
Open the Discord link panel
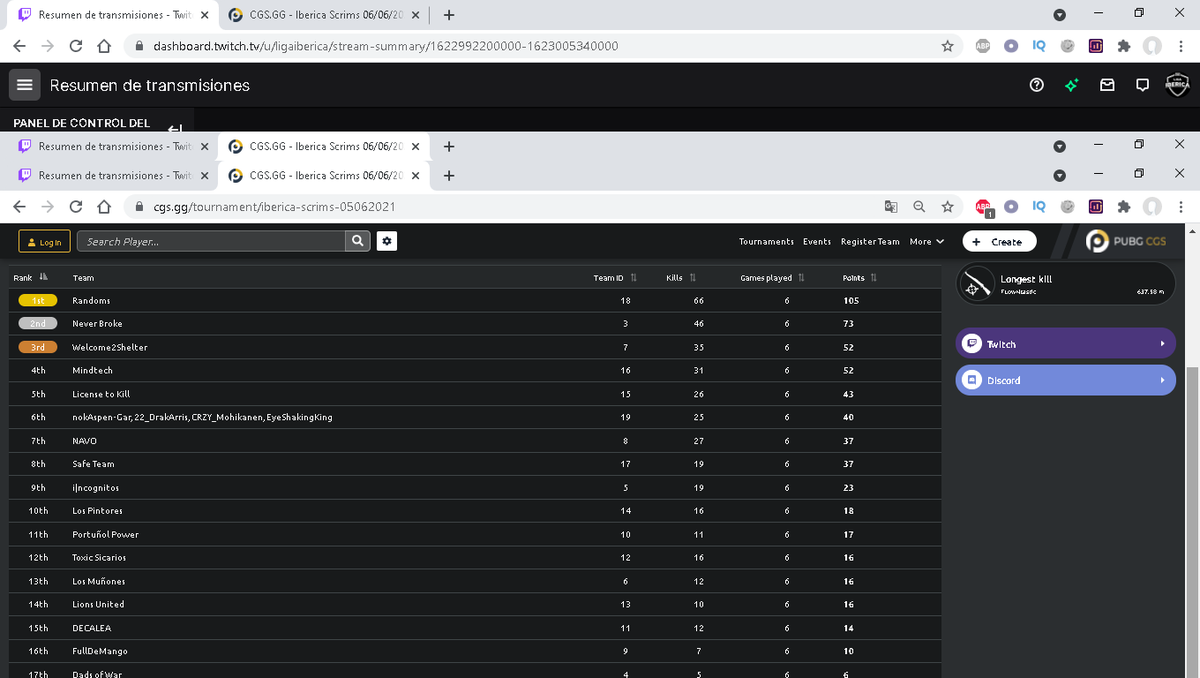(x=1065, y=380)
